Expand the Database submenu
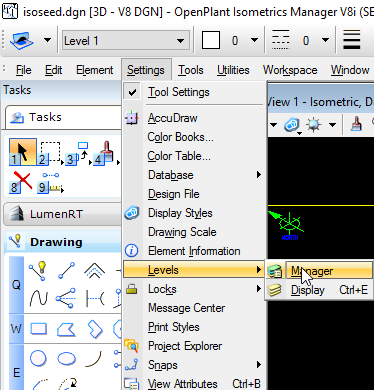This screenshot has height=390, width=374. coord(195,175)
